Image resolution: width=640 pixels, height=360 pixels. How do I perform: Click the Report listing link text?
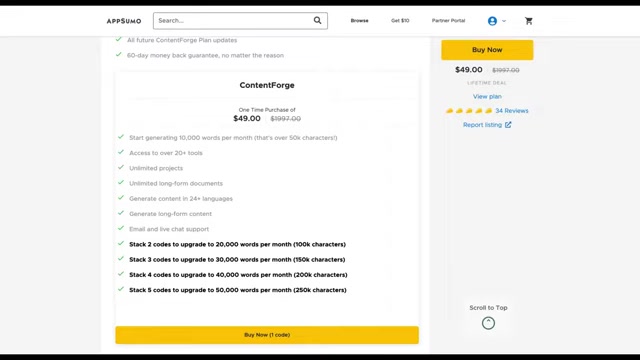482,125
